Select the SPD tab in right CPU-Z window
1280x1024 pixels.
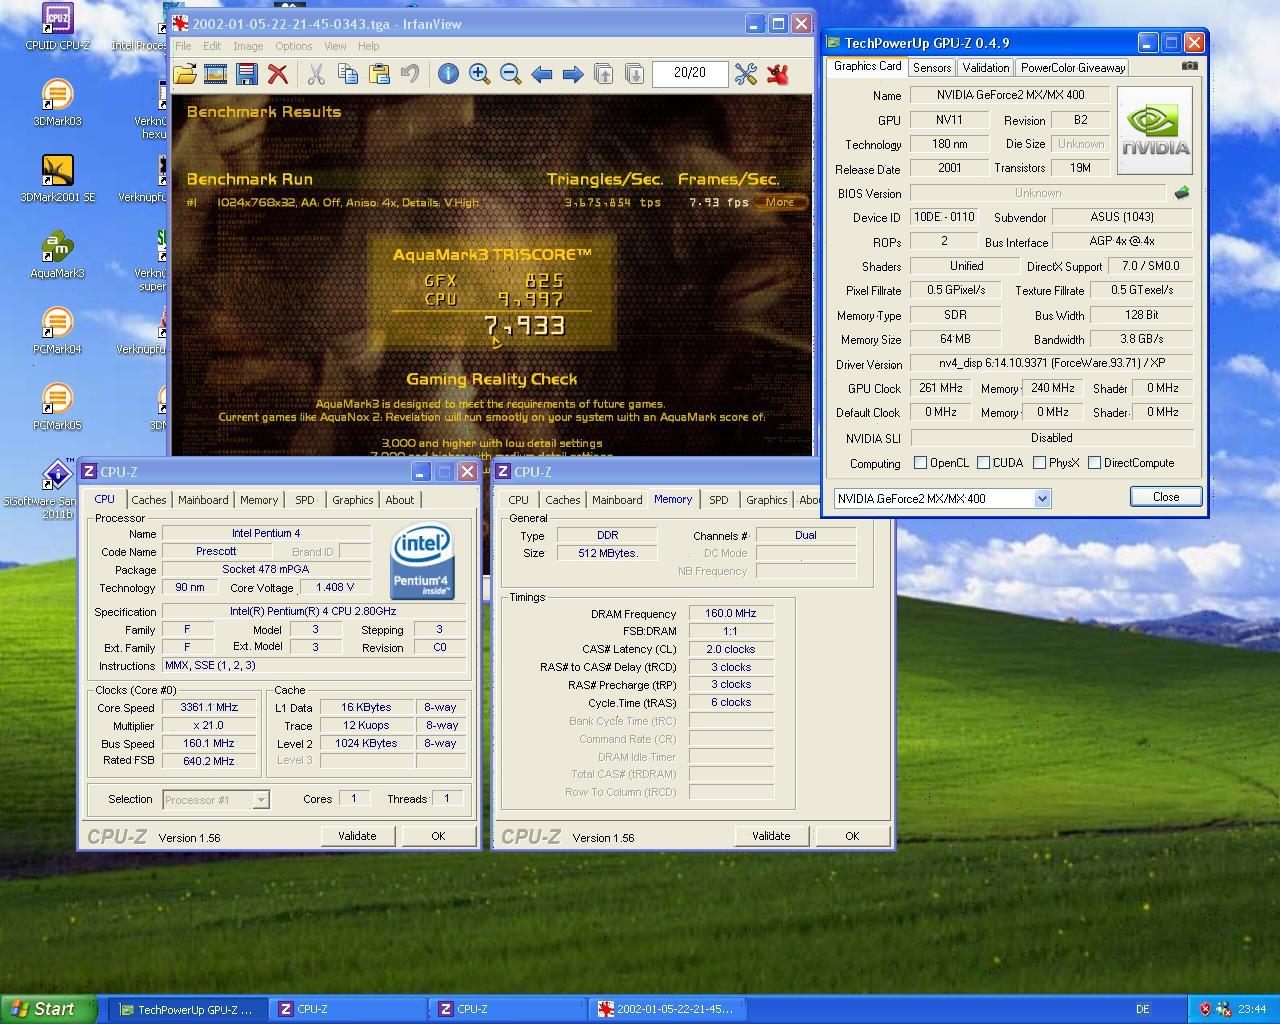point(718,500)
